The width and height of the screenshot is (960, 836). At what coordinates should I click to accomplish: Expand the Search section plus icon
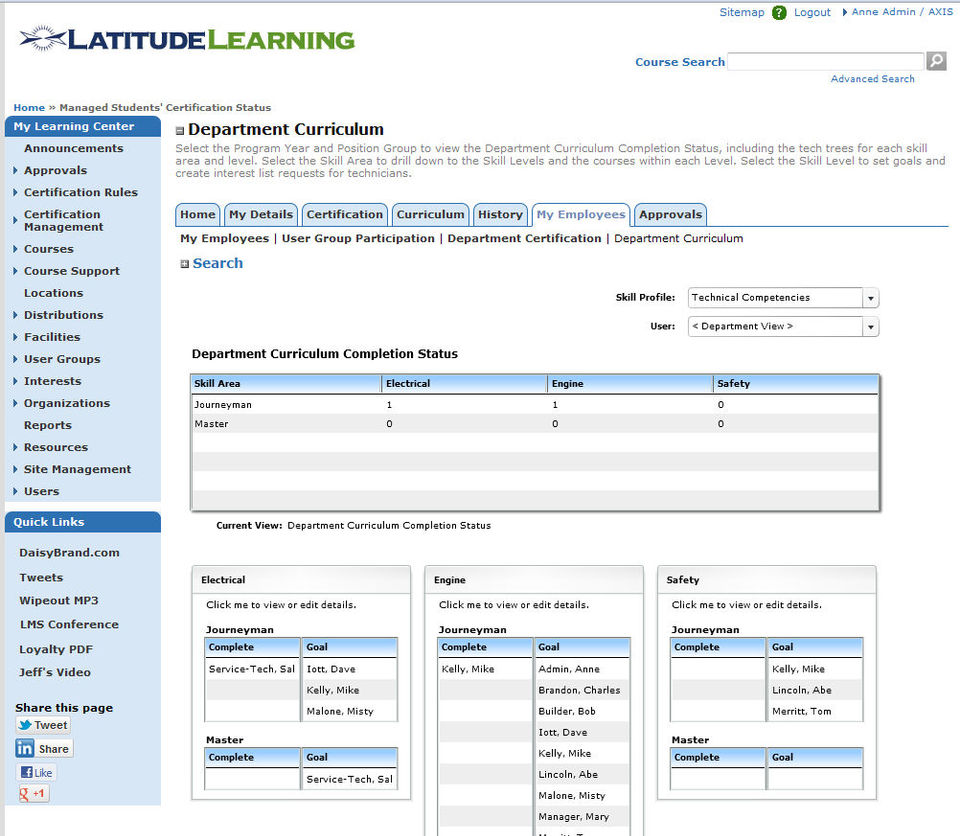click(x=185, y=264)
